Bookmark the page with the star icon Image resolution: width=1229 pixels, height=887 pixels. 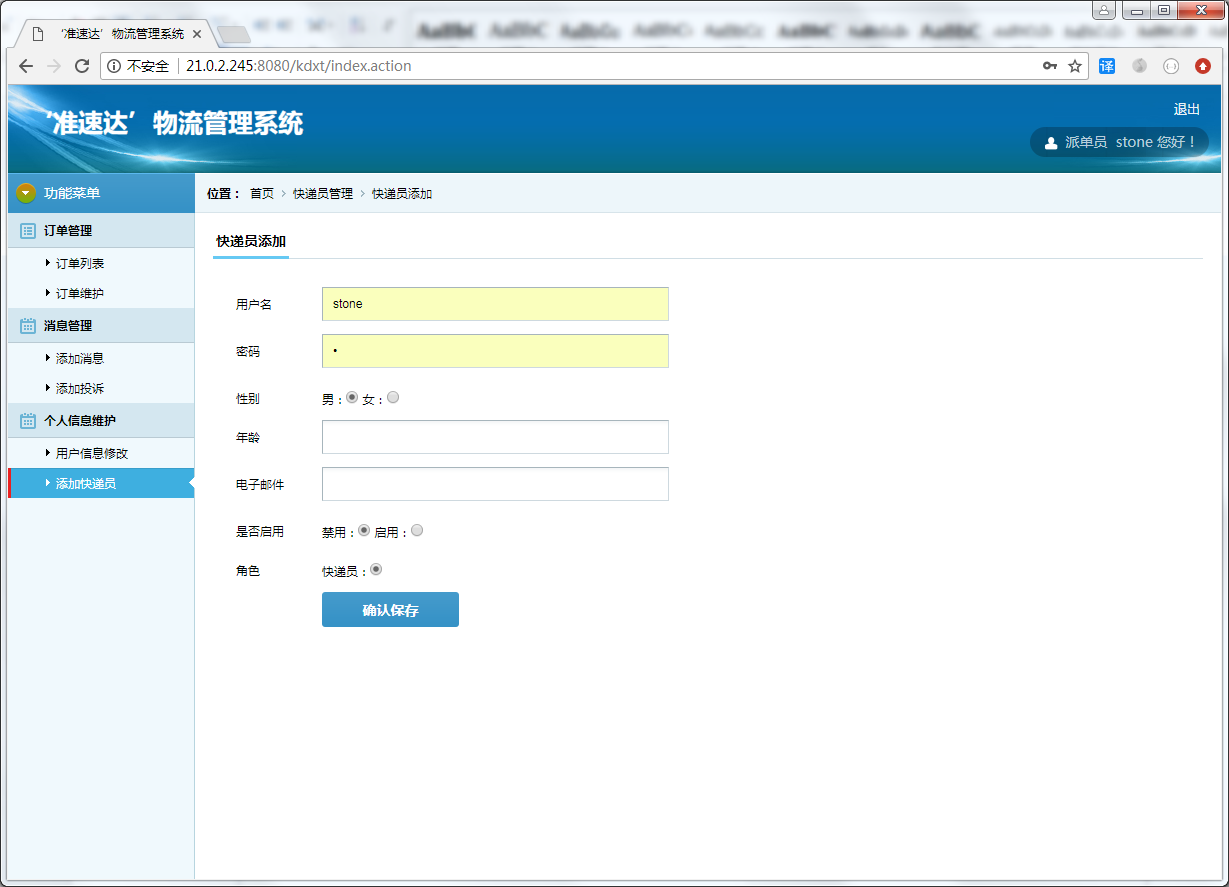(1075, 66)
